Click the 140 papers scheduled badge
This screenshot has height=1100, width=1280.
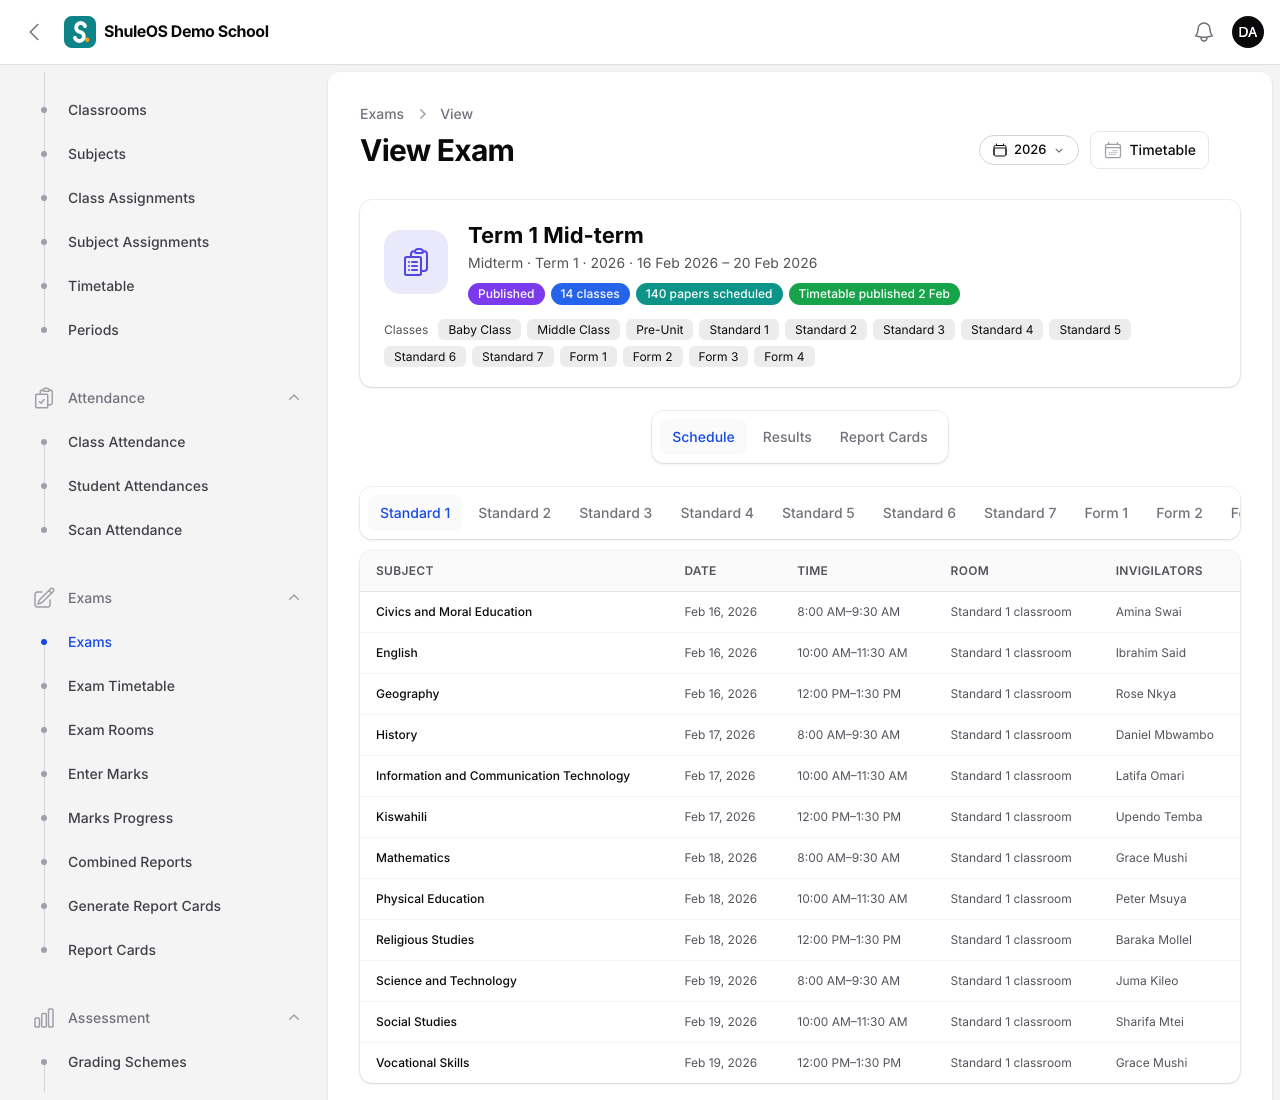click(x=709, y=294)
